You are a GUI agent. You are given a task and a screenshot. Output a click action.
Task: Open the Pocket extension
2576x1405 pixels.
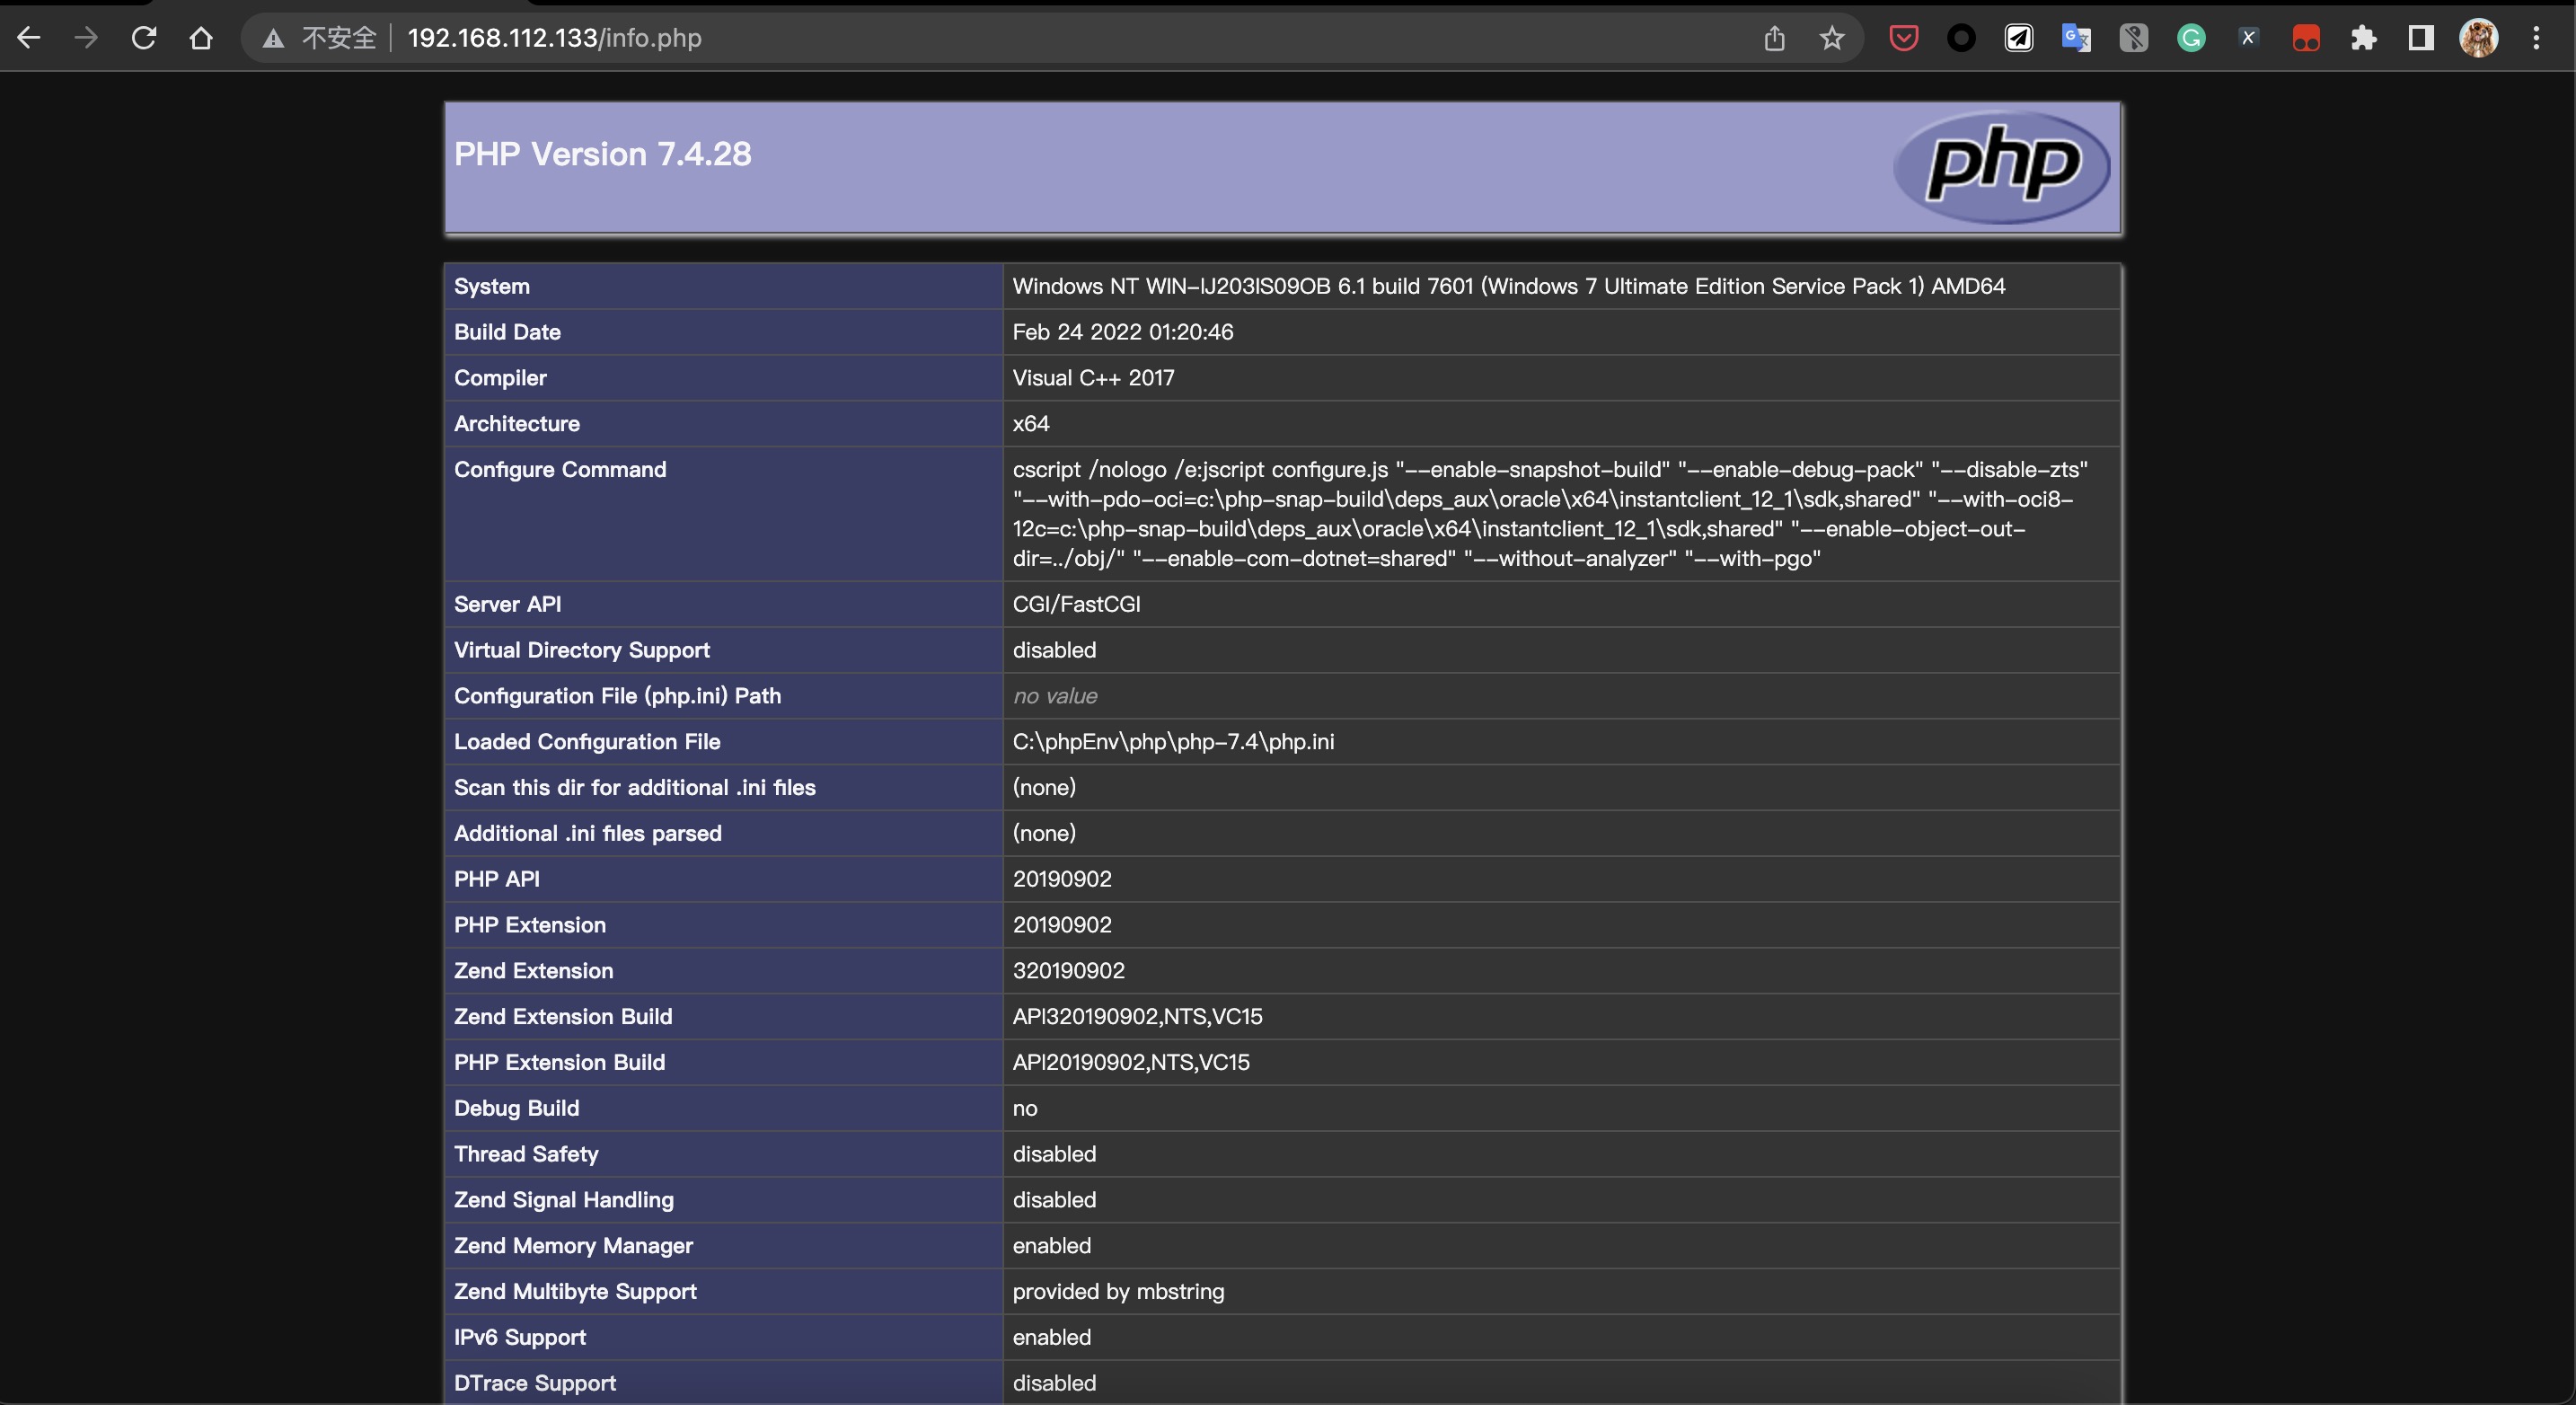[x=1903, y=38]
